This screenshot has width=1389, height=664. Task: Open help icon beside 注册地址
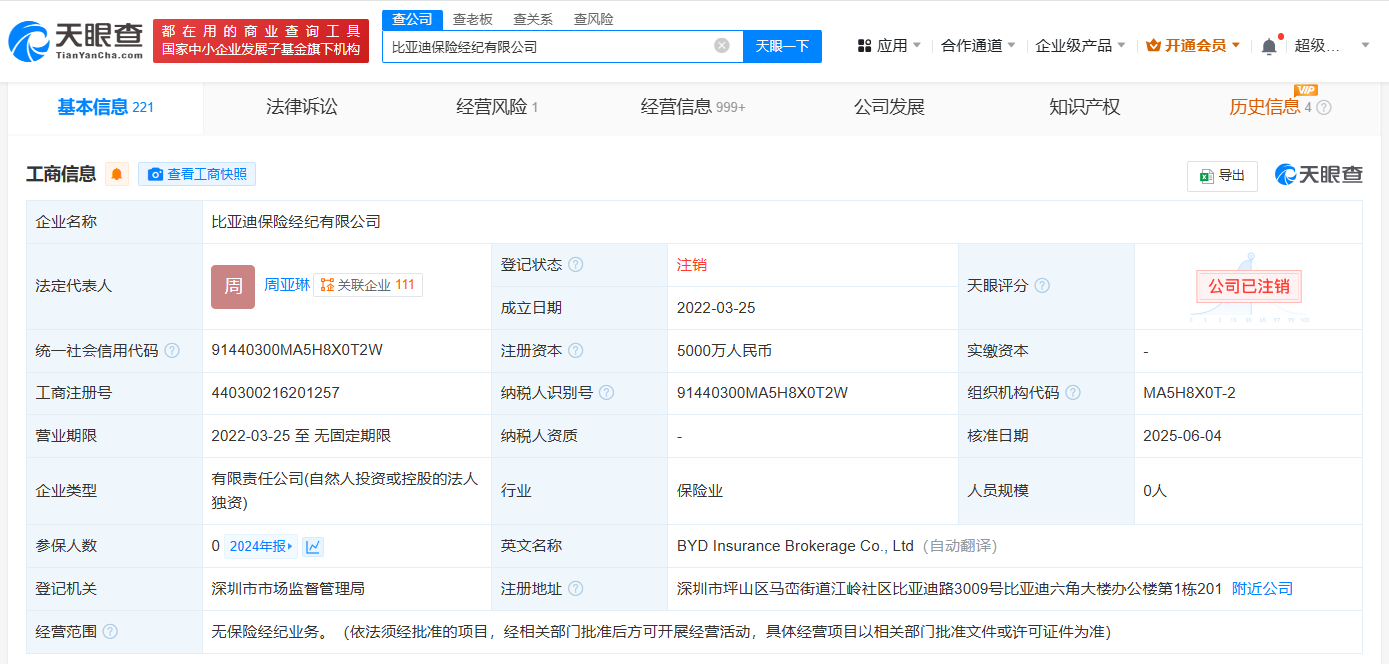click(x=575, y=589)
